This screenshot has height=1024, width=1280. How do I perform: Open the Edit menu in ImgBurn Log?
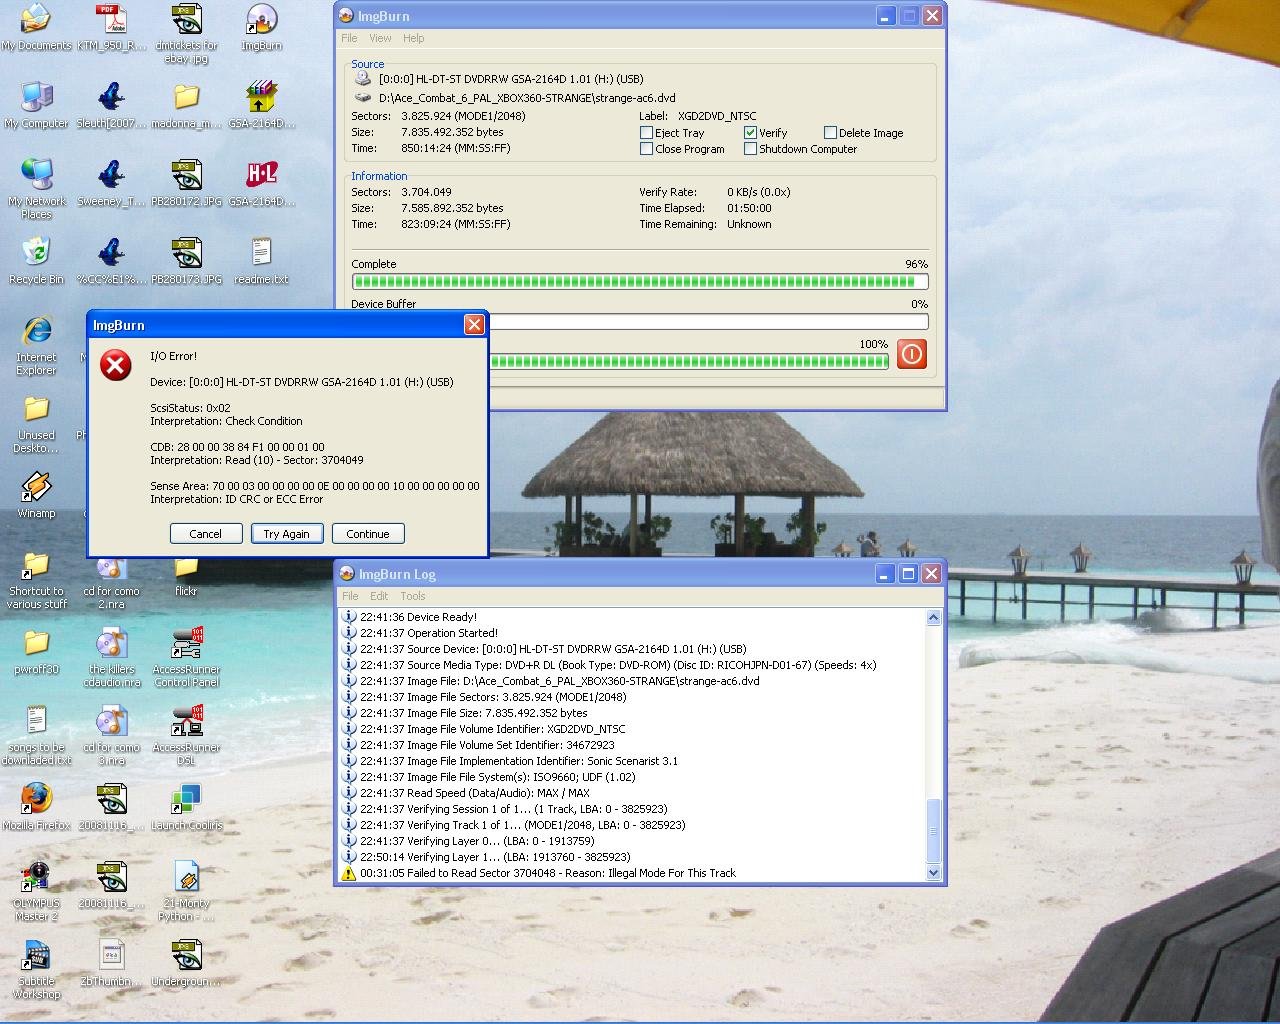pos(379,595)
